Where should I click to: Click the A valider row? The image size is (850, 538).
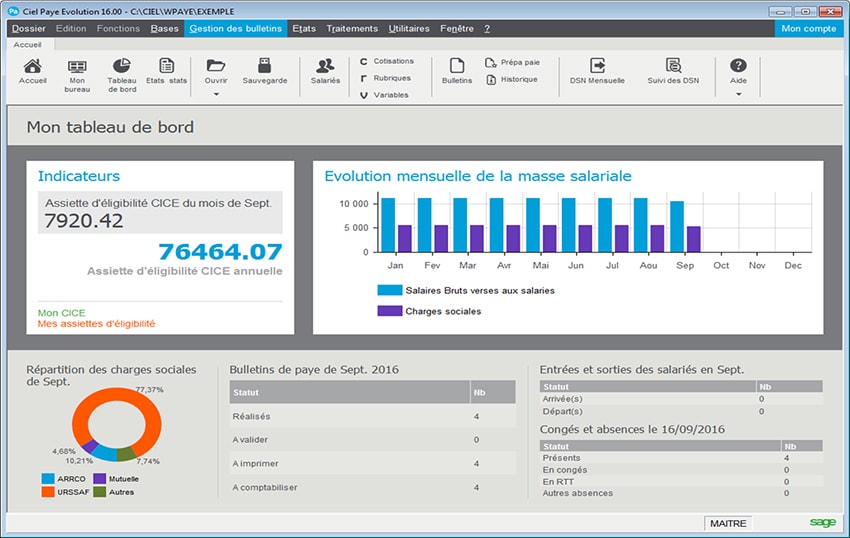[x=372, y=440]
